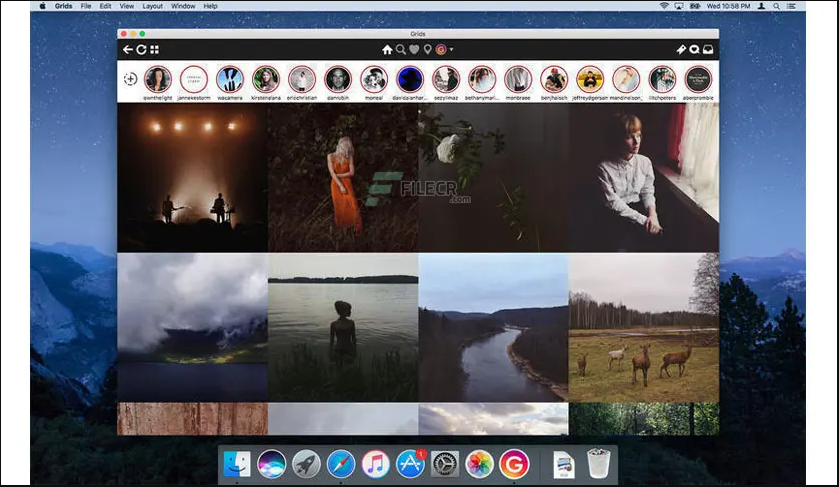Open the comments speech bubble icon
The height and width of the screenshot is (487, 839).
click(x=695, y=50)
